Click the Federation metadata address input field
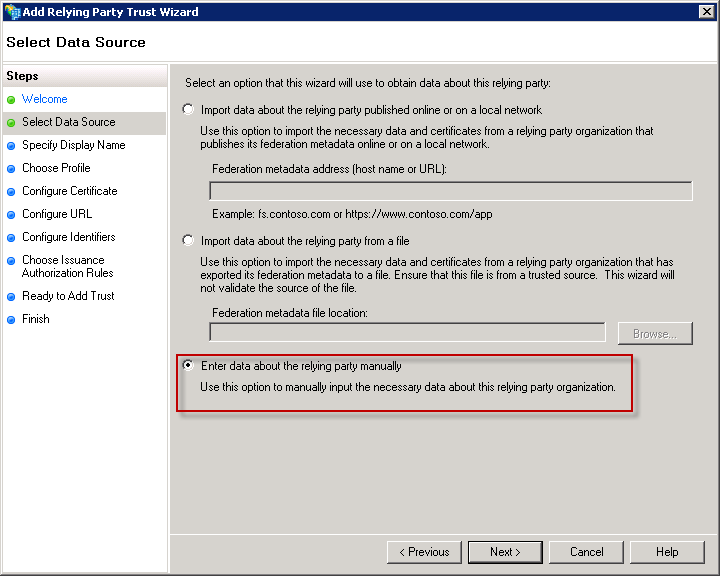The image size is (720, 576). [451, 191]
